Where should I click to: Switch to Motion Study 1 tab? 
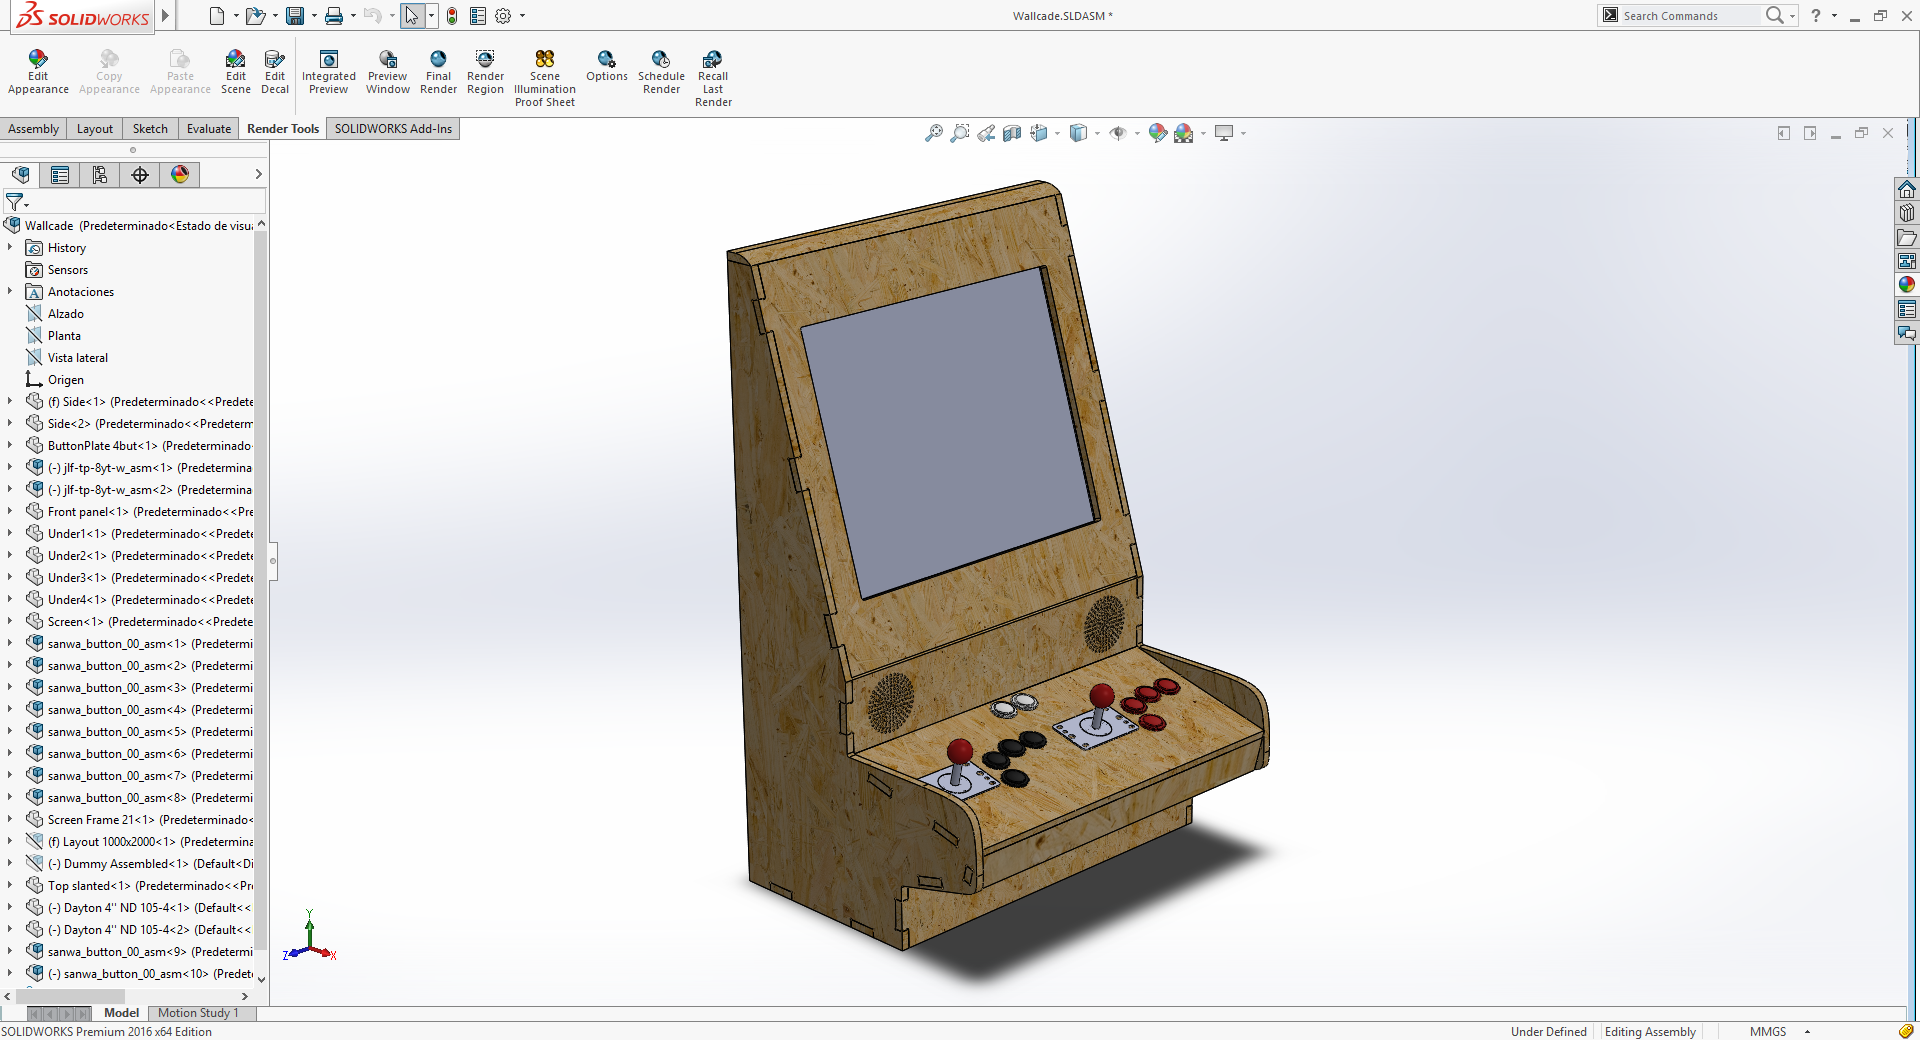pos(198,1013)
